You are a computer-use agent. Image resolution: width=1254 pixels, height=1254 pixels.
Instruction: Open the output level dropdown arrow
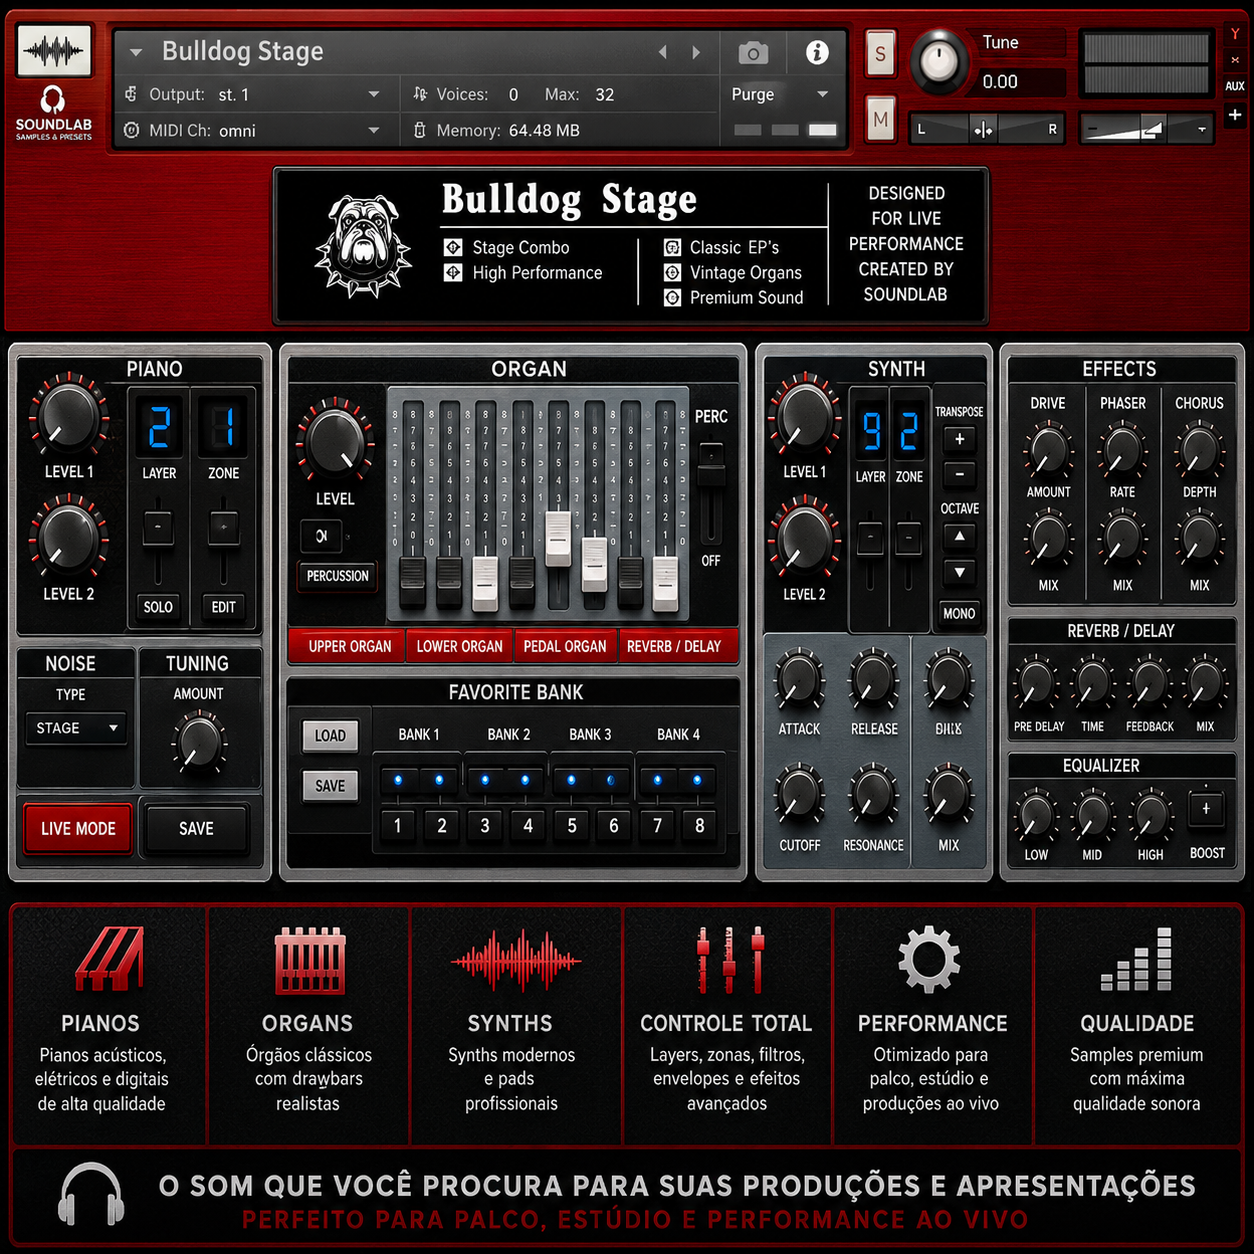pos(1202,129)
